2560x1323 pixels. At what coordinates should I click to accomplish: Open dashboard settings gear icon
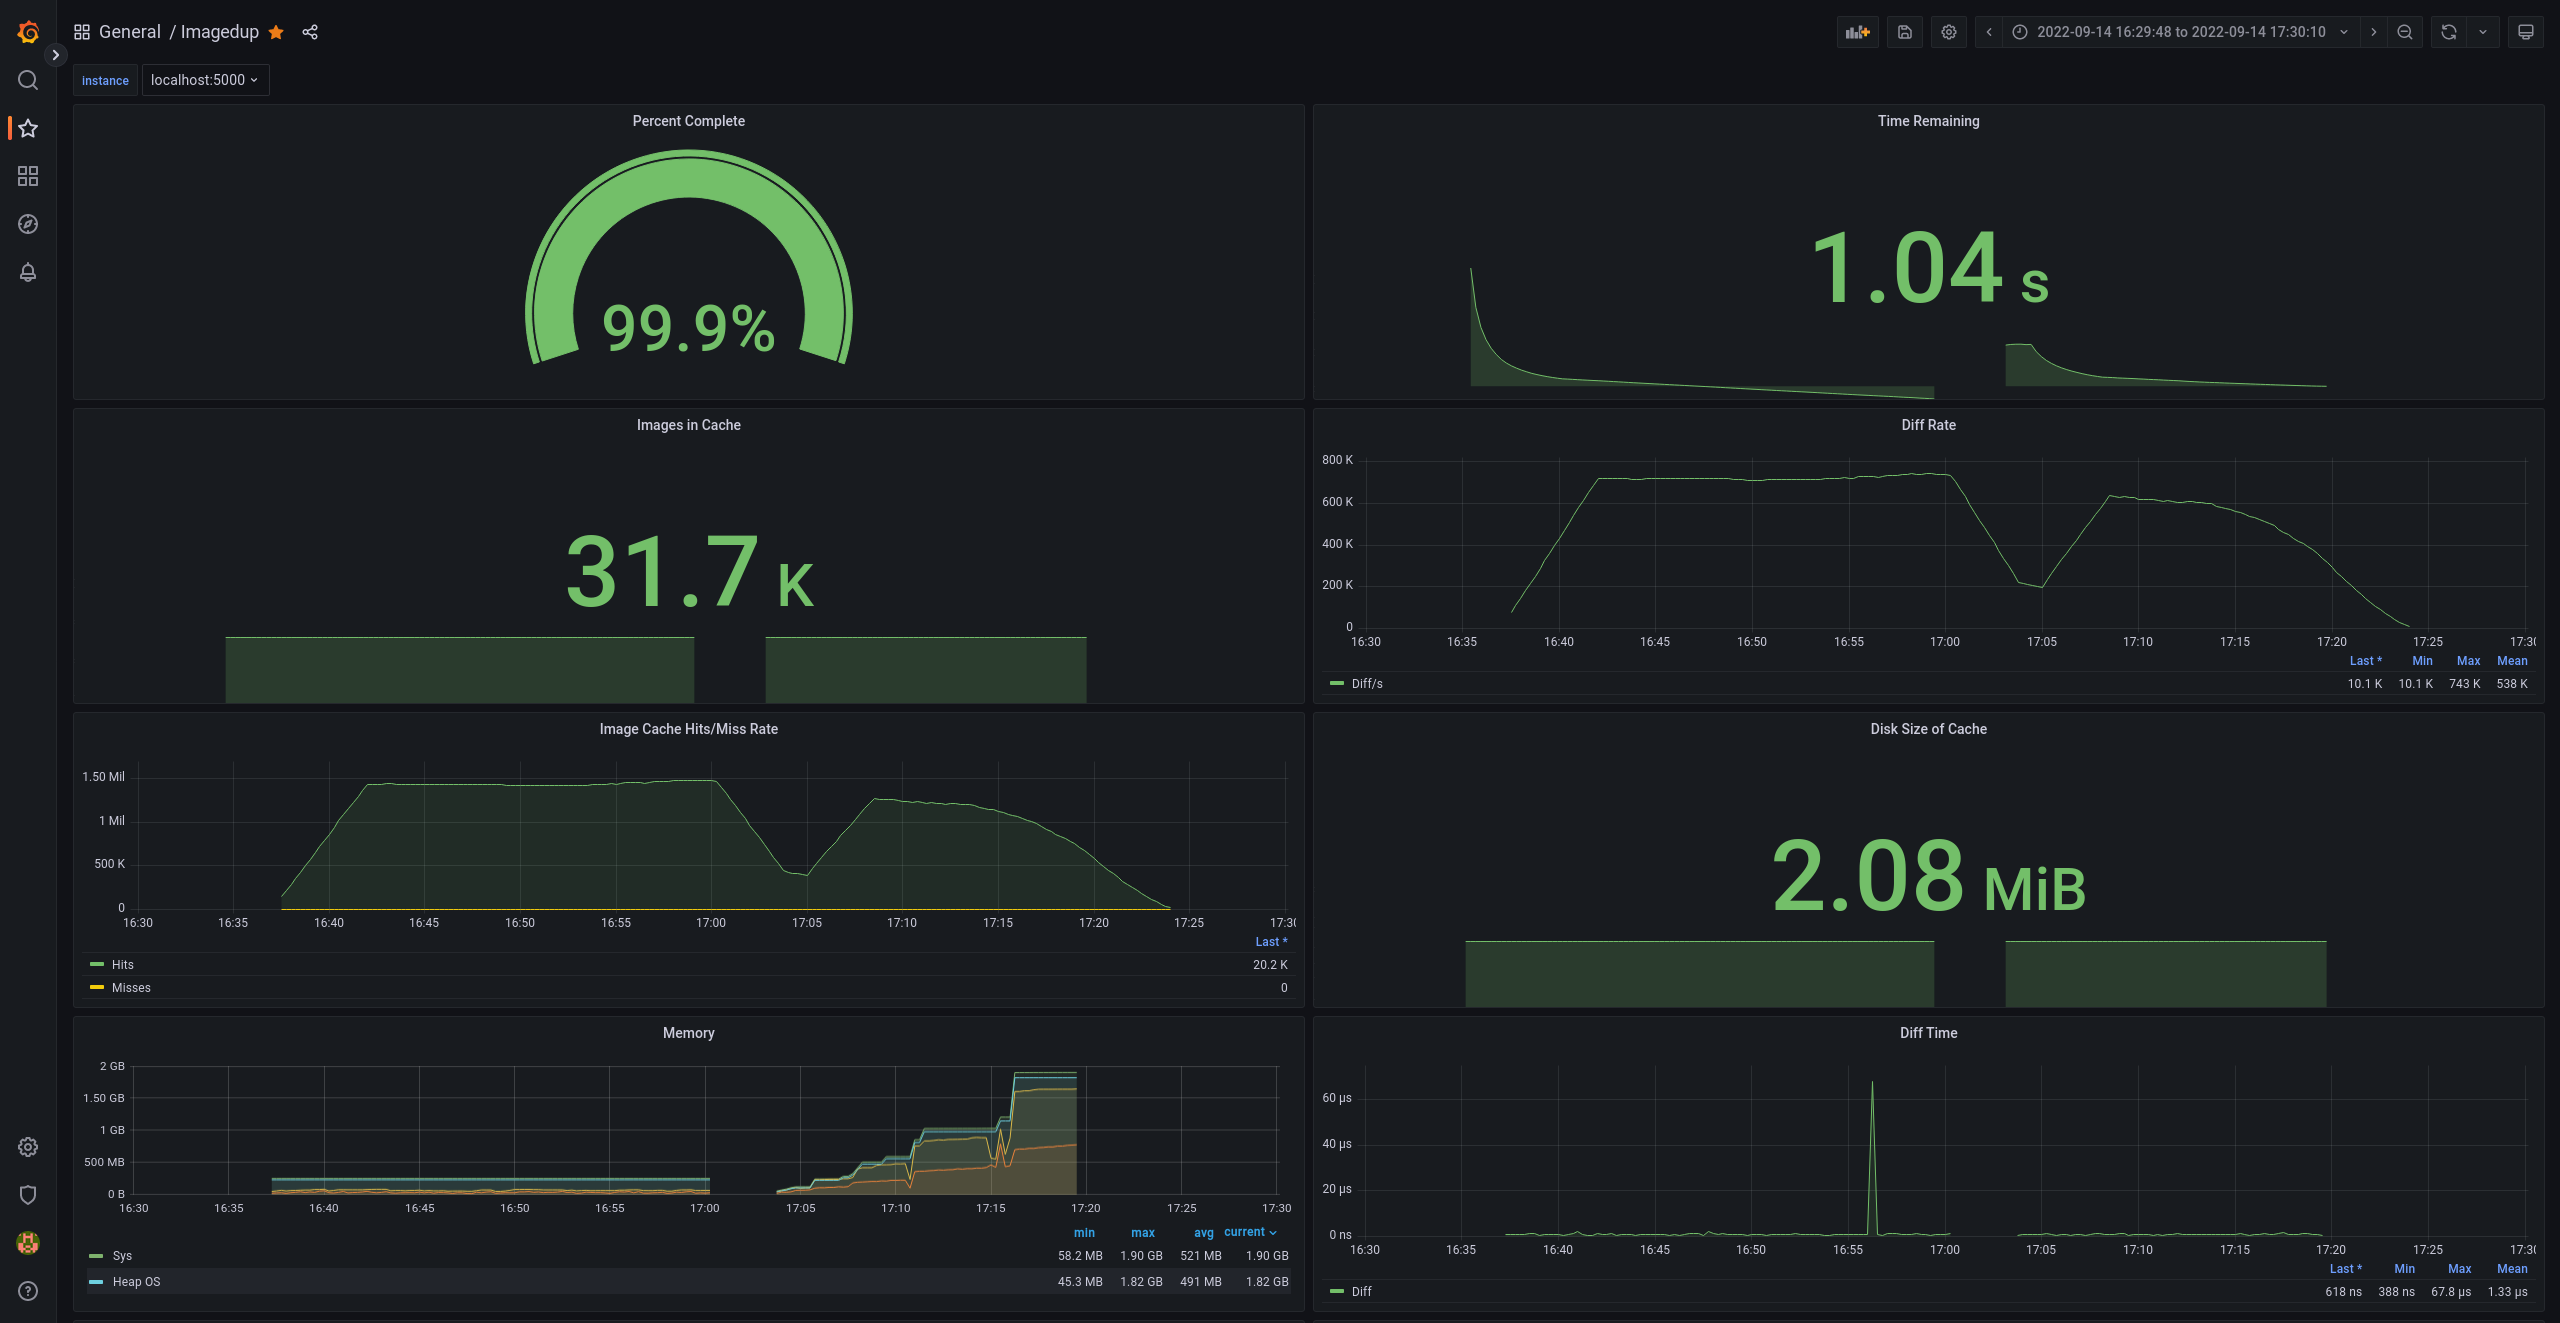coord(1948,32)
